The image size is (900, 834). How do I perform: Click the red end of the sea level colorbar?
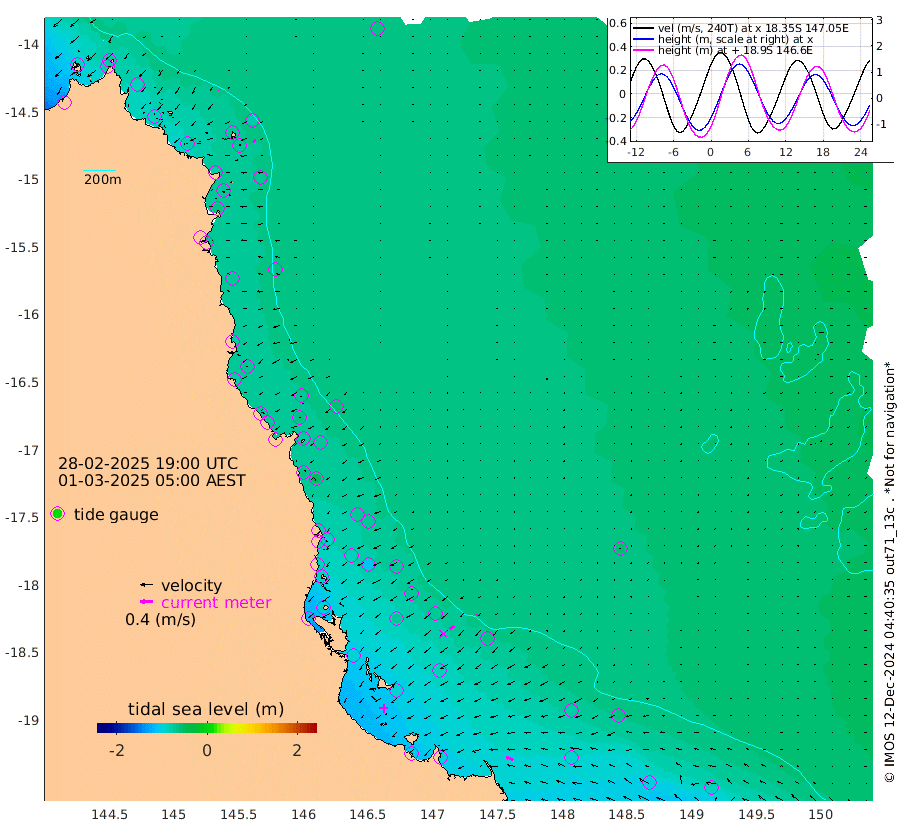(312, 728)
